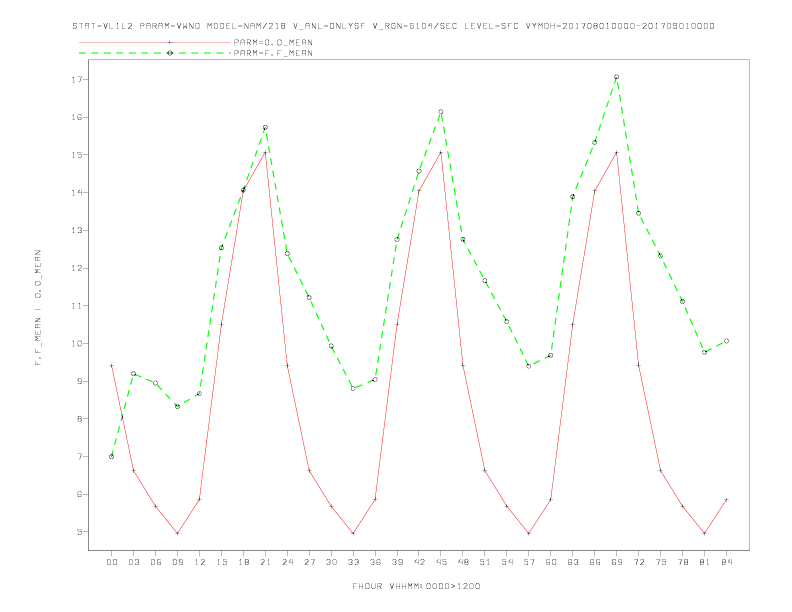This screenshot has height=612, width=792.
Task: Click the green dashed legend sample marker
Action: [x=170, y=53]
